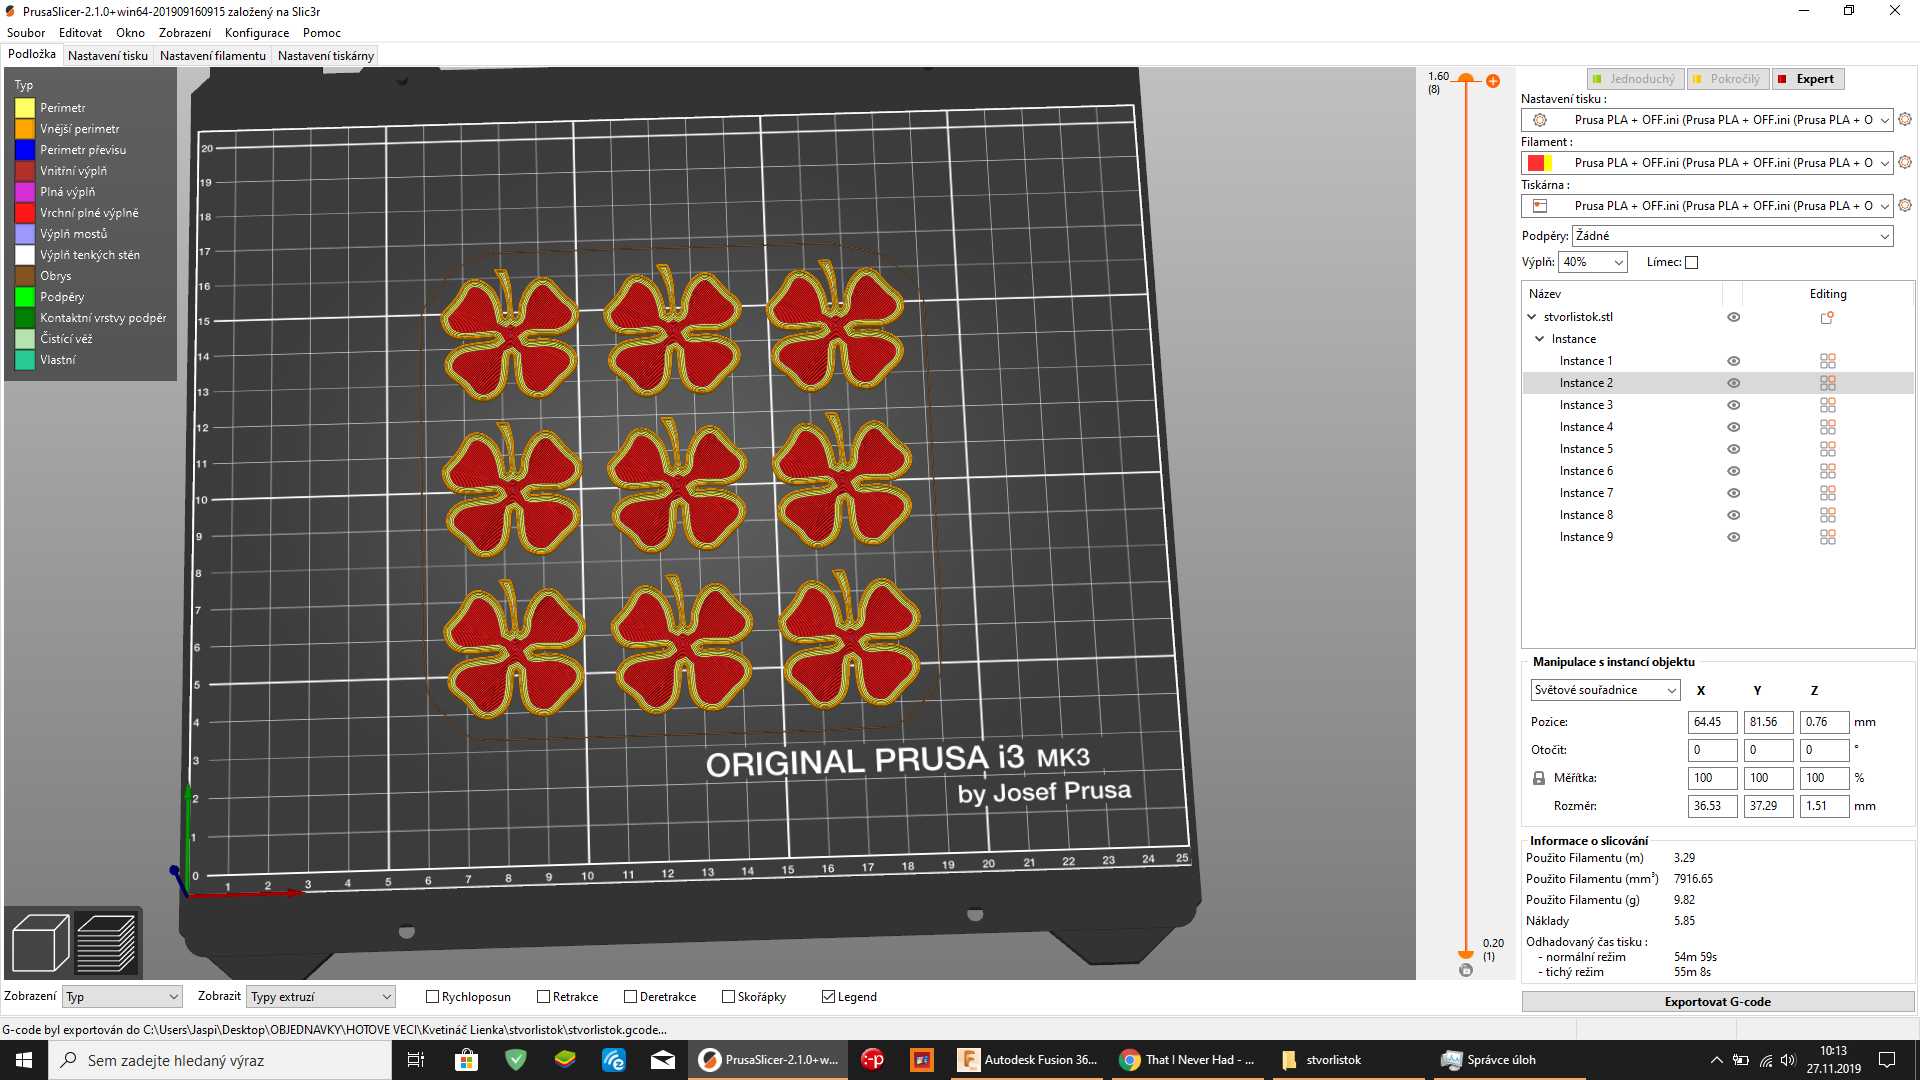This screenshot has height=1080, width=1920.
Task: Click the filament color swatch
Action: tap(1540, 163)
